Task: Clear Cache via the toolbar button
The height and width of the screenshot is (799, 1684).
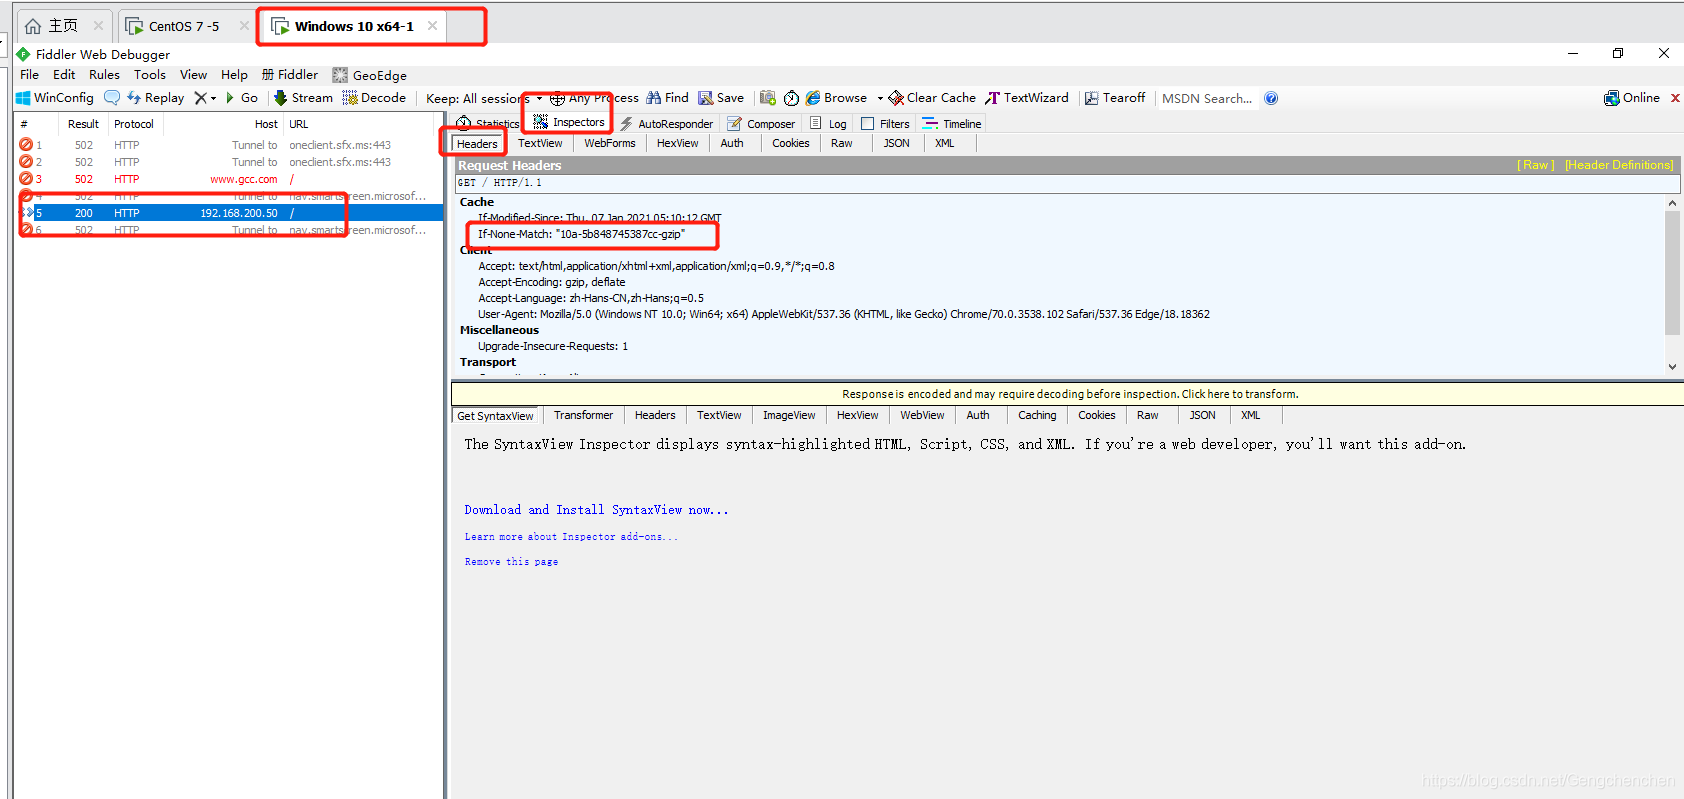Action: tap(932, 98)
